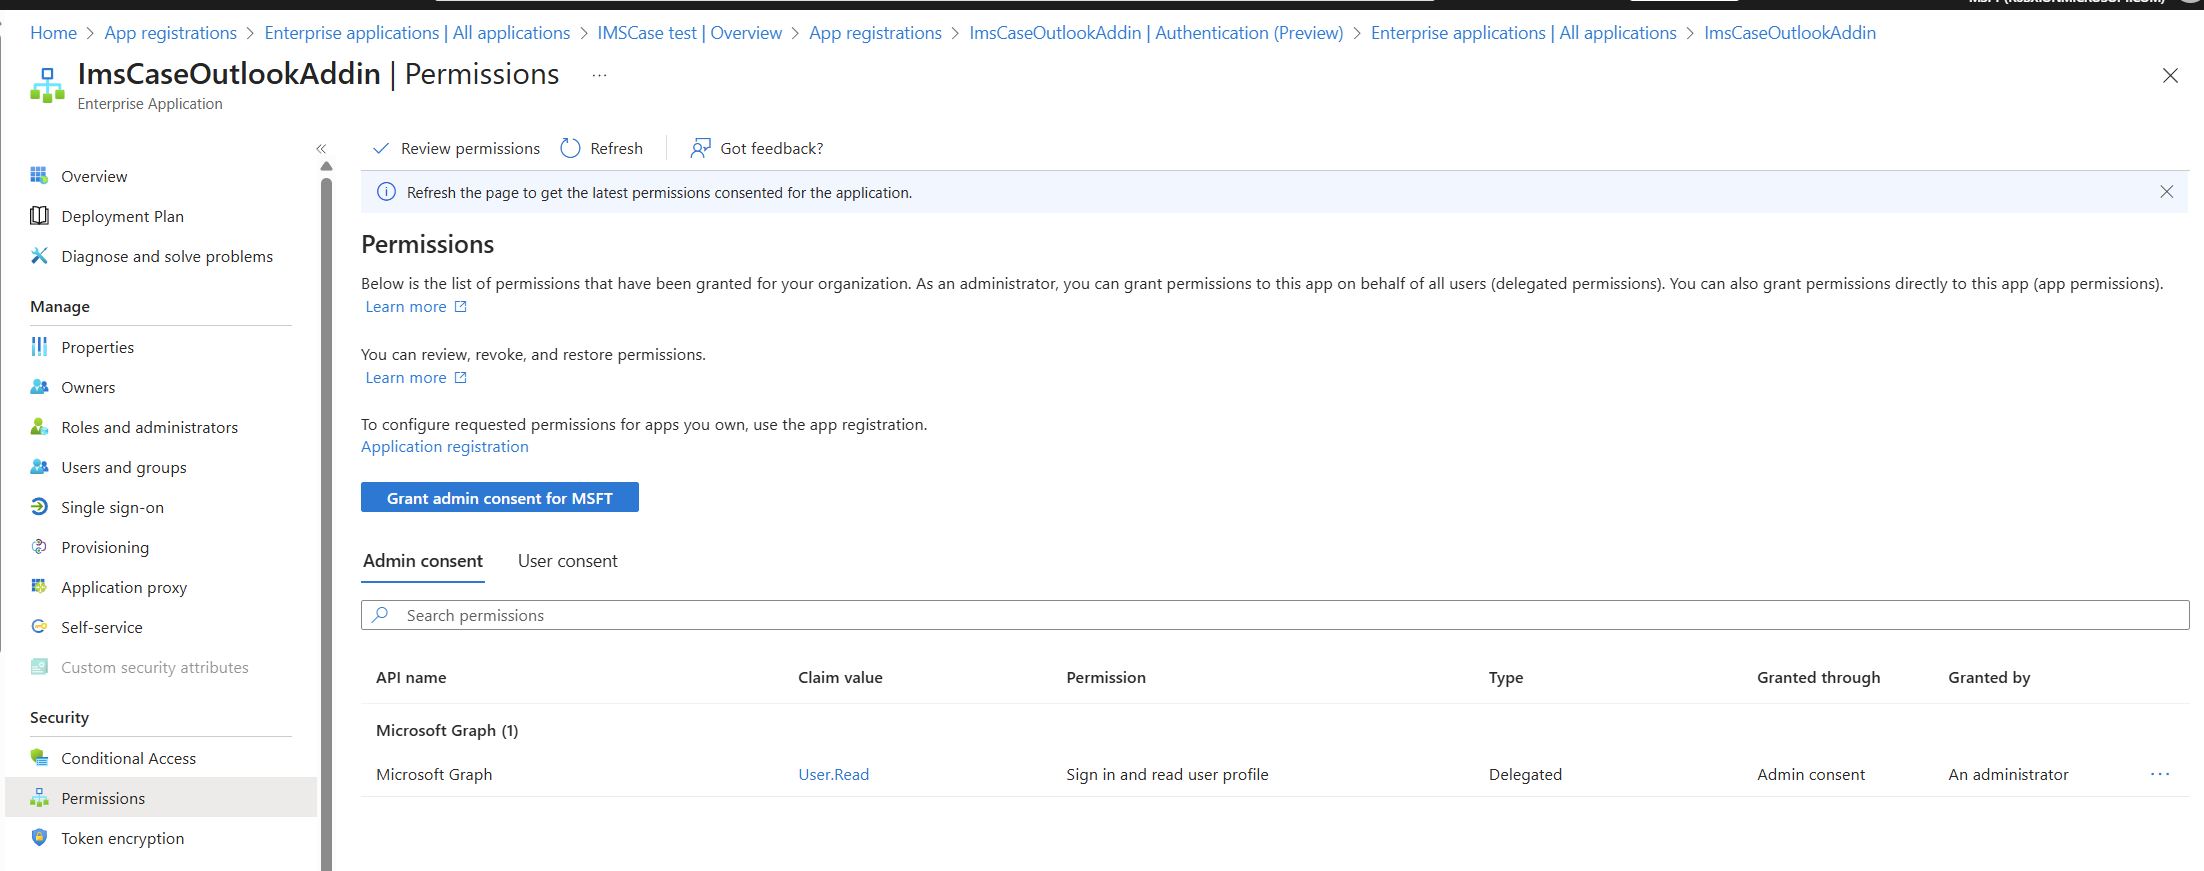Click the ImsCaseOutlookAddin enterprise application icon
The width and height of the screenshot is (2204, 871).
47,85
